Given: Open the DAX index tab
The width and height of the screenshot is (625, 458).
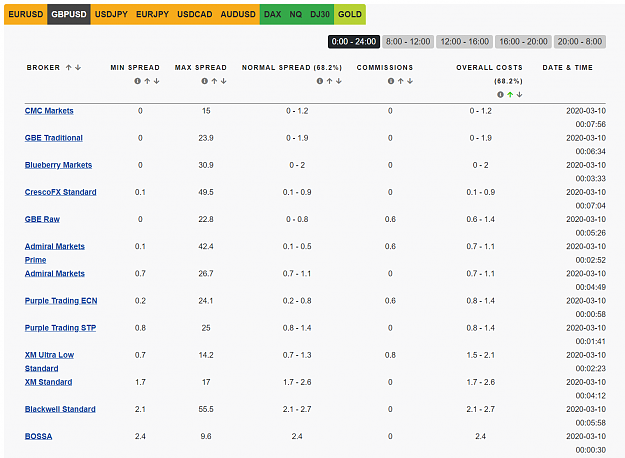Looking at the screenshot, I should pyautogui.click(x=273, y=14).
